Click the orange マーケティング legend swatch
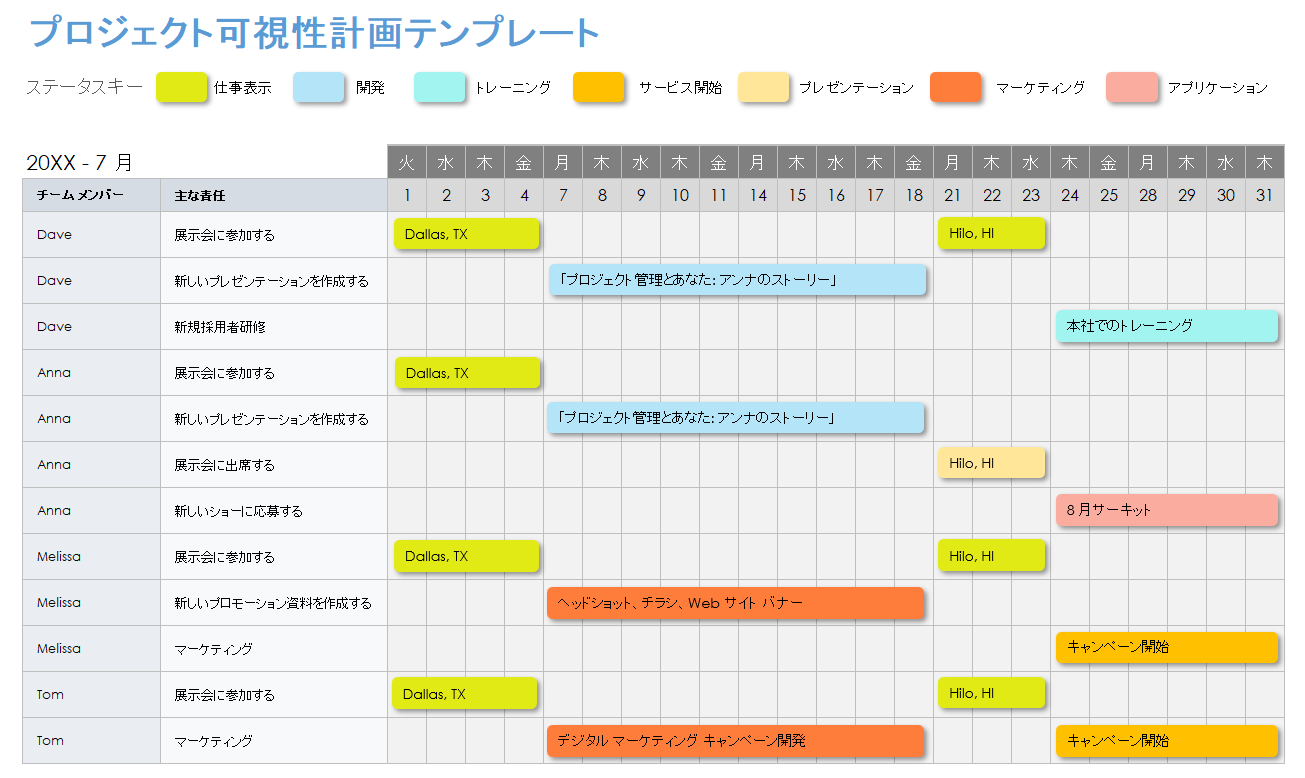The image size is (1305, 778). [956, 87]
